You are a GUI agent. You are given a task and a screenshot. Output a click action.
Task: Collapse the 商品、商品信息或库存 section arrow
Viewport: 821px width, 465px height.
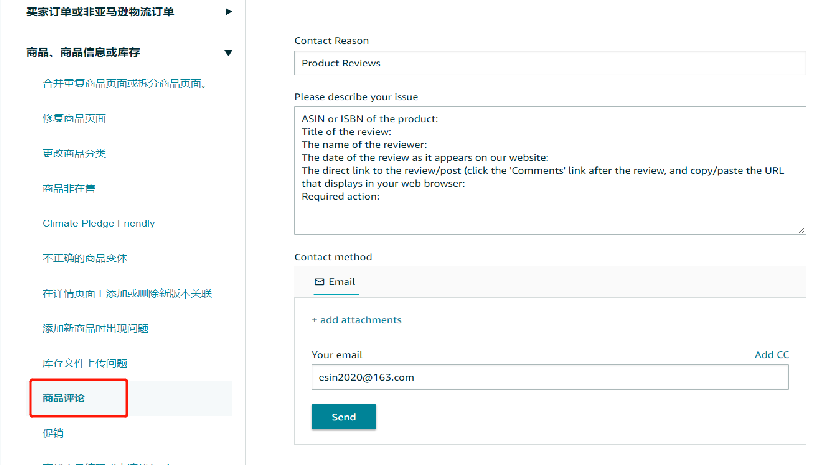[x=228, y=52]
